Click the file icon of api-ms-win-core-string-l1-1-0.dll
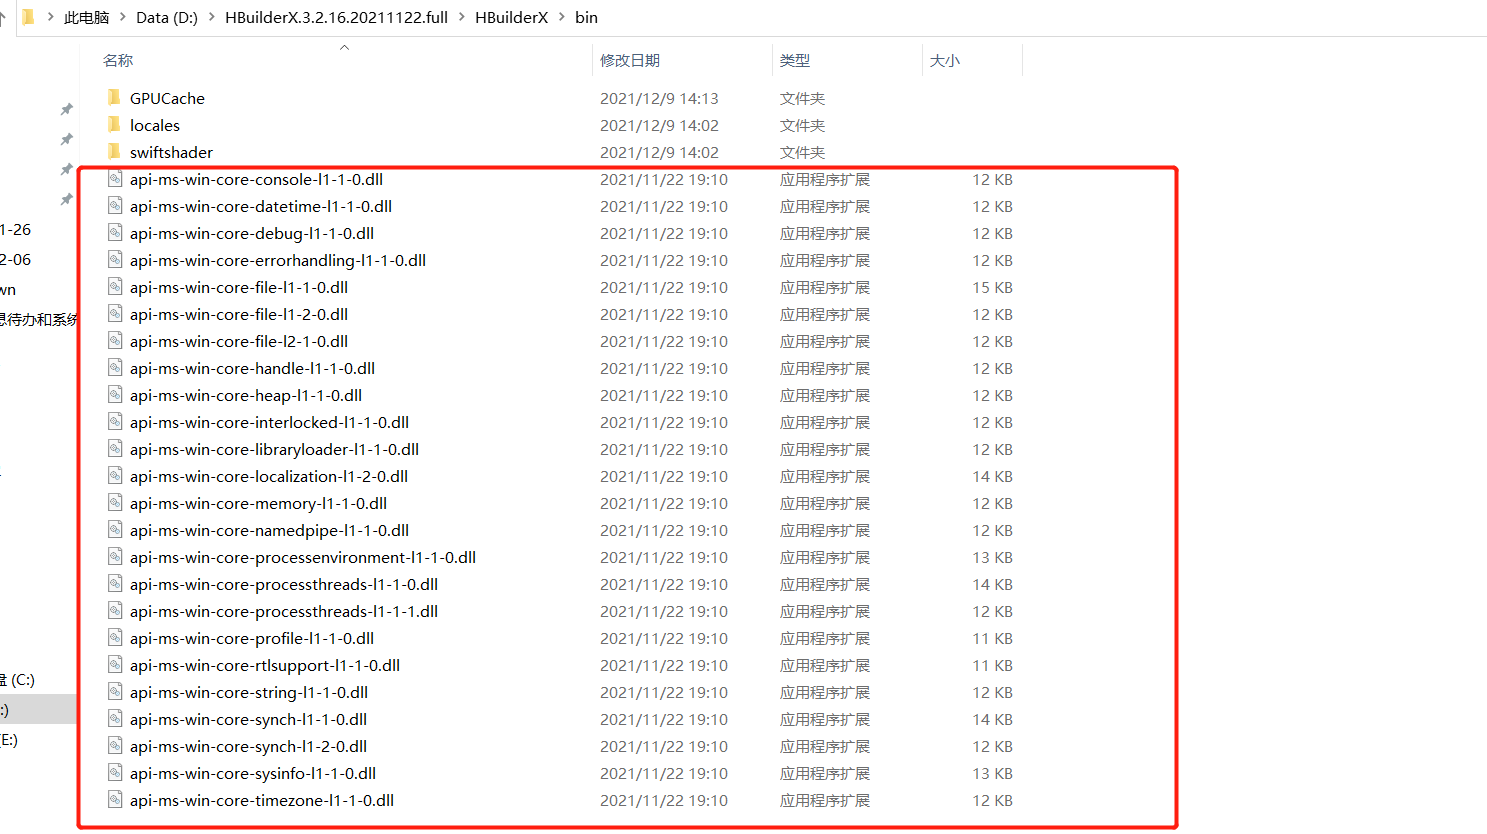 pyautogui.click(x=115, y=692)
